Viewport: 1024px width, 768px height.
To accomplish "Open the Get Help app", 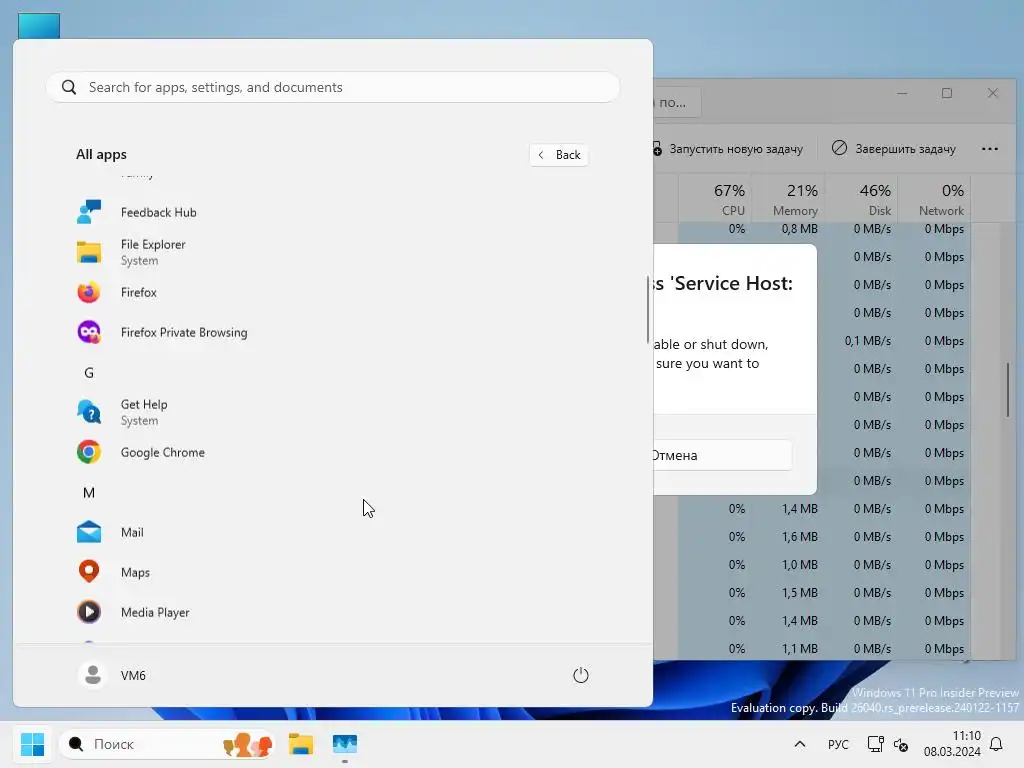I will (x=144, y=412).
